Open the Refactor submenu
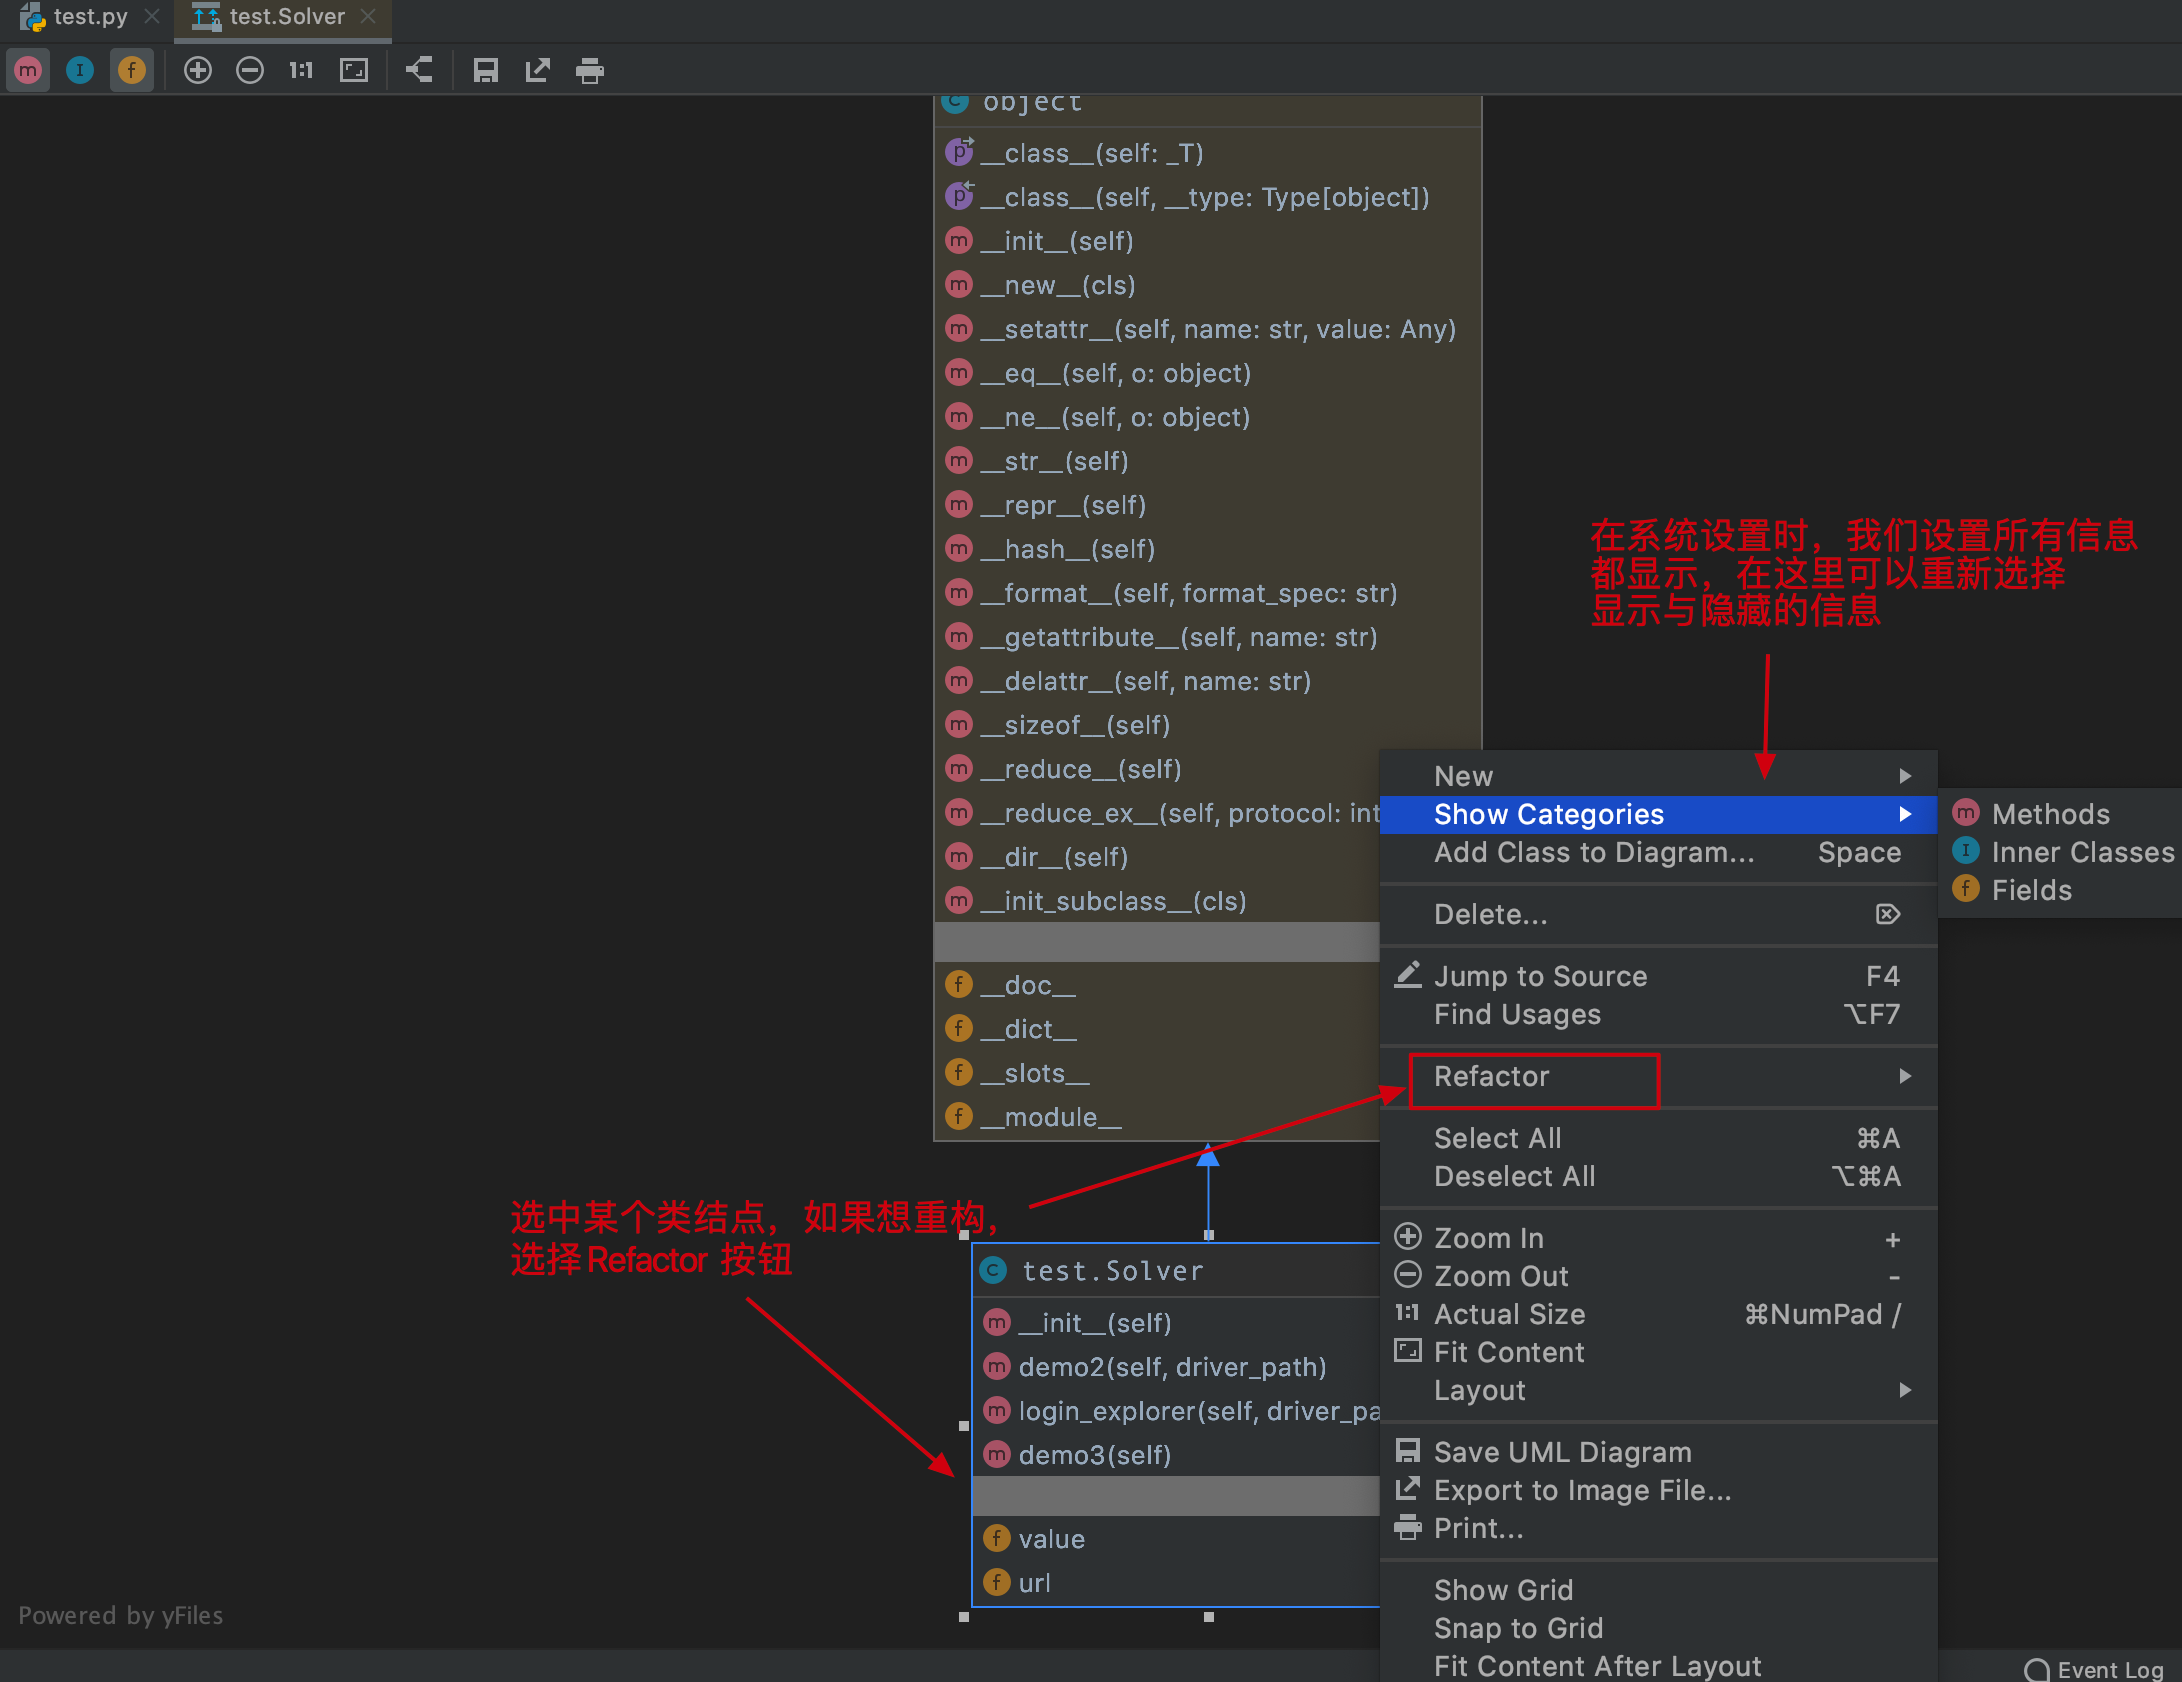The image size is (2182, 1682). 1658,1076
